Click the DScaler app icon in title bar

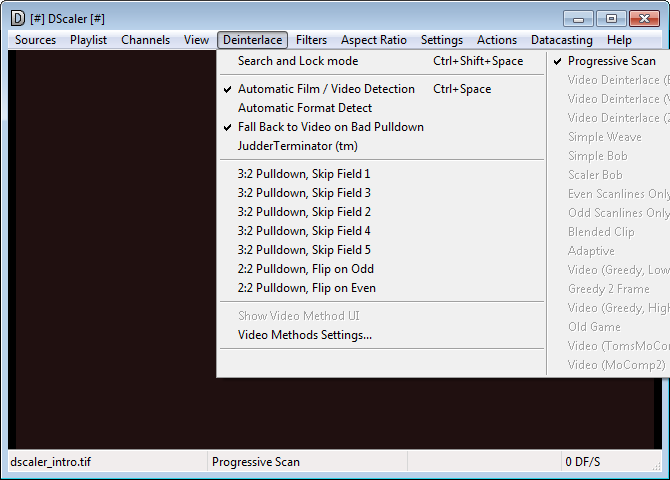[18, 18]
